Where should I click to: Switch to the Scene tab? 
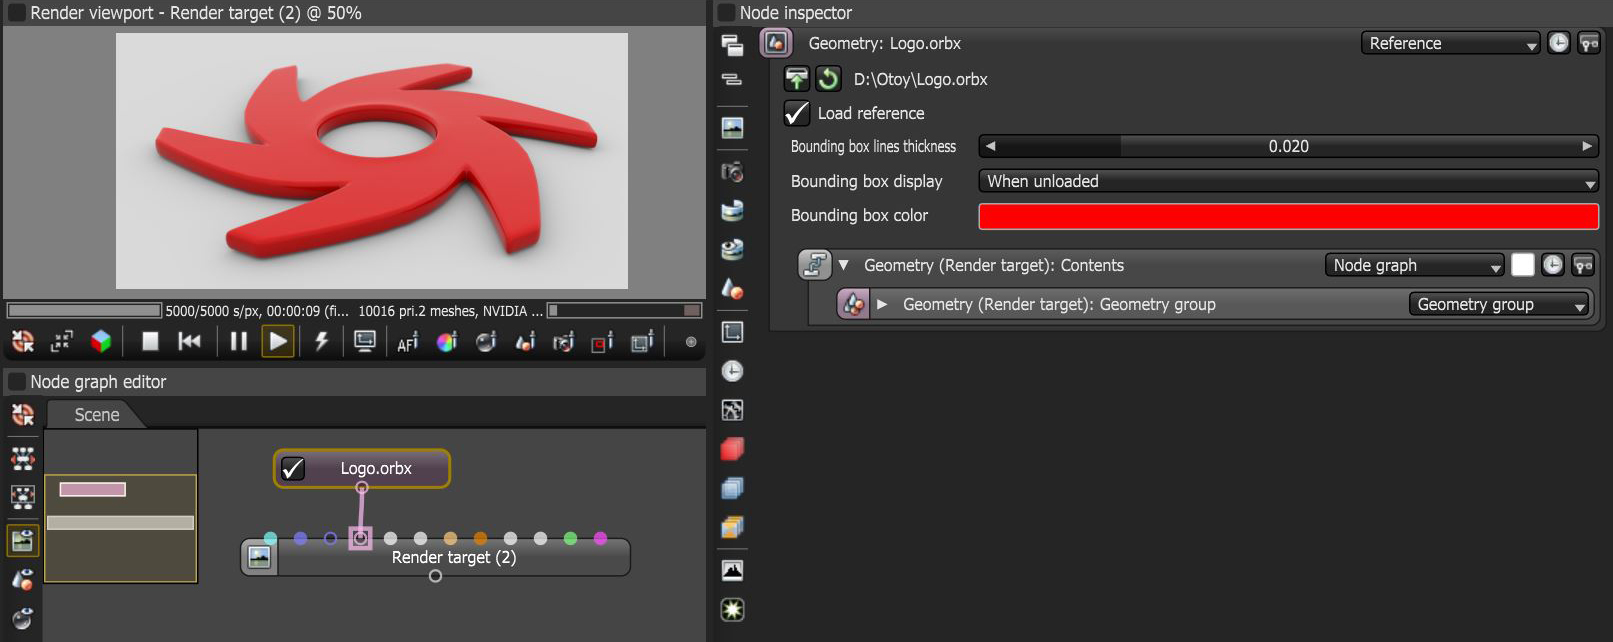click(x=96, y=415)
